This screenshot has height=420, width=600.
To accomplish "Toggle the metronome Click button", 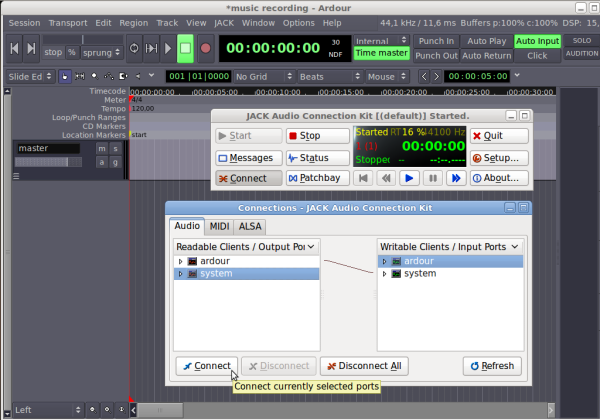I will 537,56.
